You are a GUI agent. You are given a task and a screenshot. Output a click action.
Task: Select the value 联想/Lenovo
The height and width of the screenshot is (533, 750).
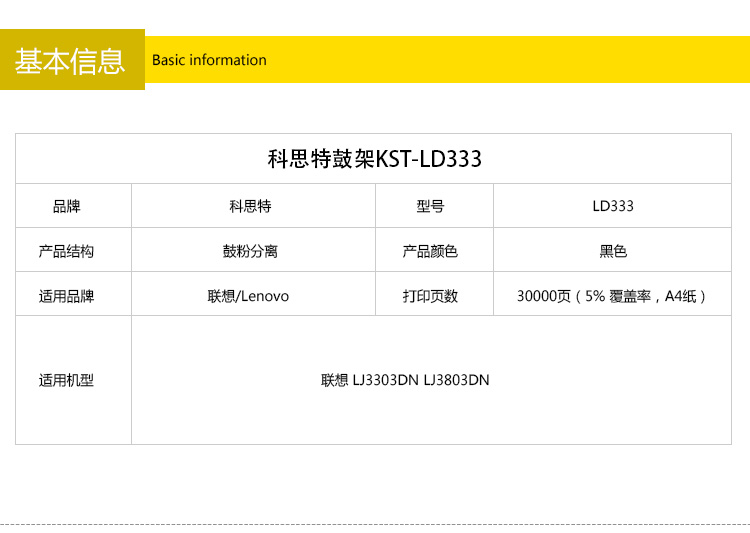[x=248, y=296]
